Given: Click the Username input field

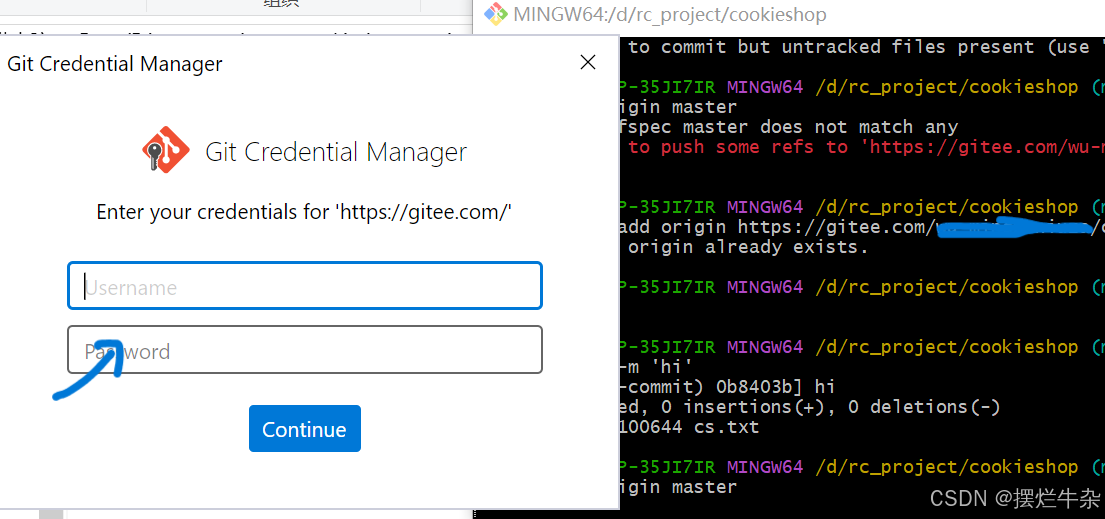Looking at the screenshot, I should (304, 286).
